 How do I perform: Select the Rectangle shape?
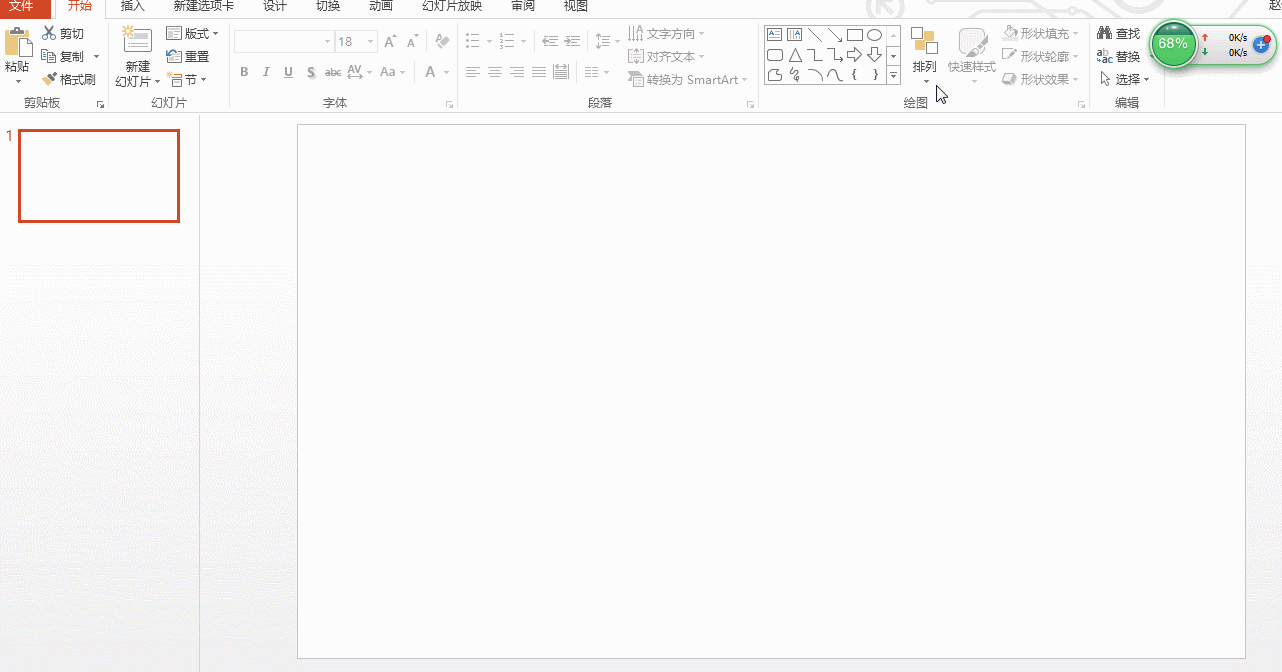(x=855, y=34)
